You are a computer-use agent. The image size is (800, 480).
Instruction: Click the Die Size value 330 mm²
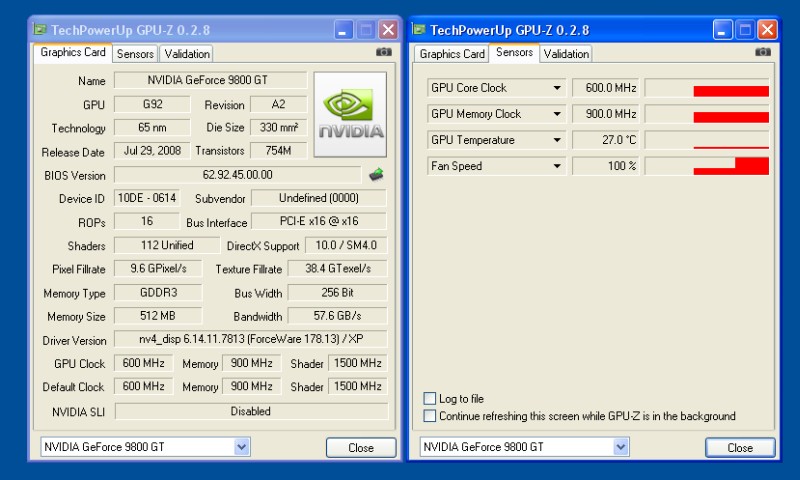click(x=279, y=128)
